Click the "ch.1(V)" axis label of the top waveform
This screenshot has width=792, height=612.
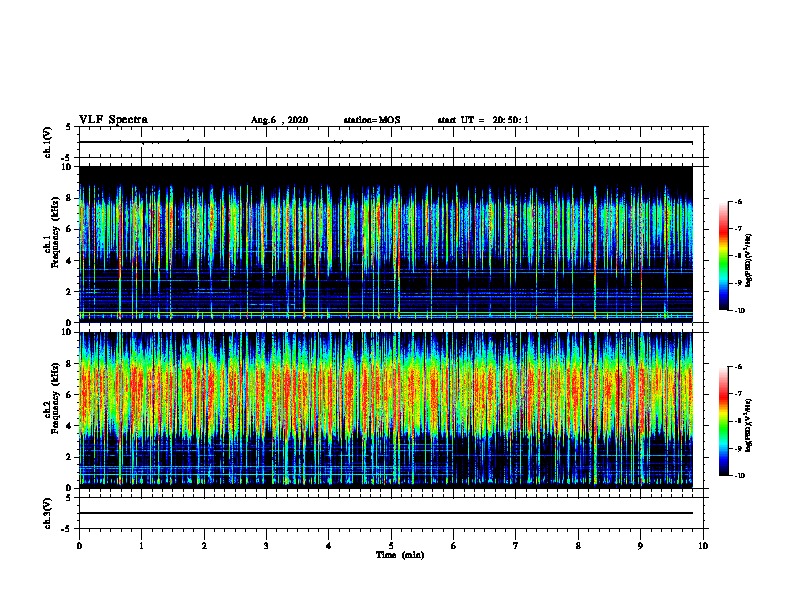48,142
